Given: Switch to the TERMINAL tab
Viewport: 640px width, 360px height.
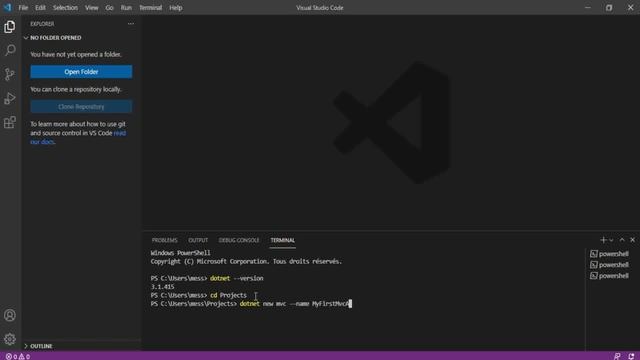Looking at the screenshot, I should click(282, 240).
